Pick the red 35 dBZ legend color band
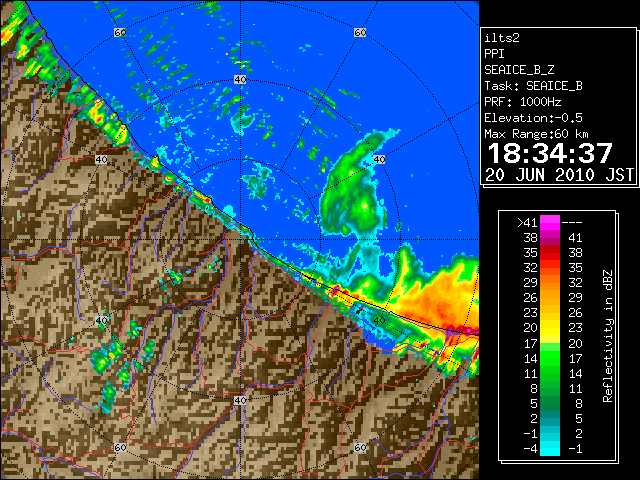 [x=550, y=253]
